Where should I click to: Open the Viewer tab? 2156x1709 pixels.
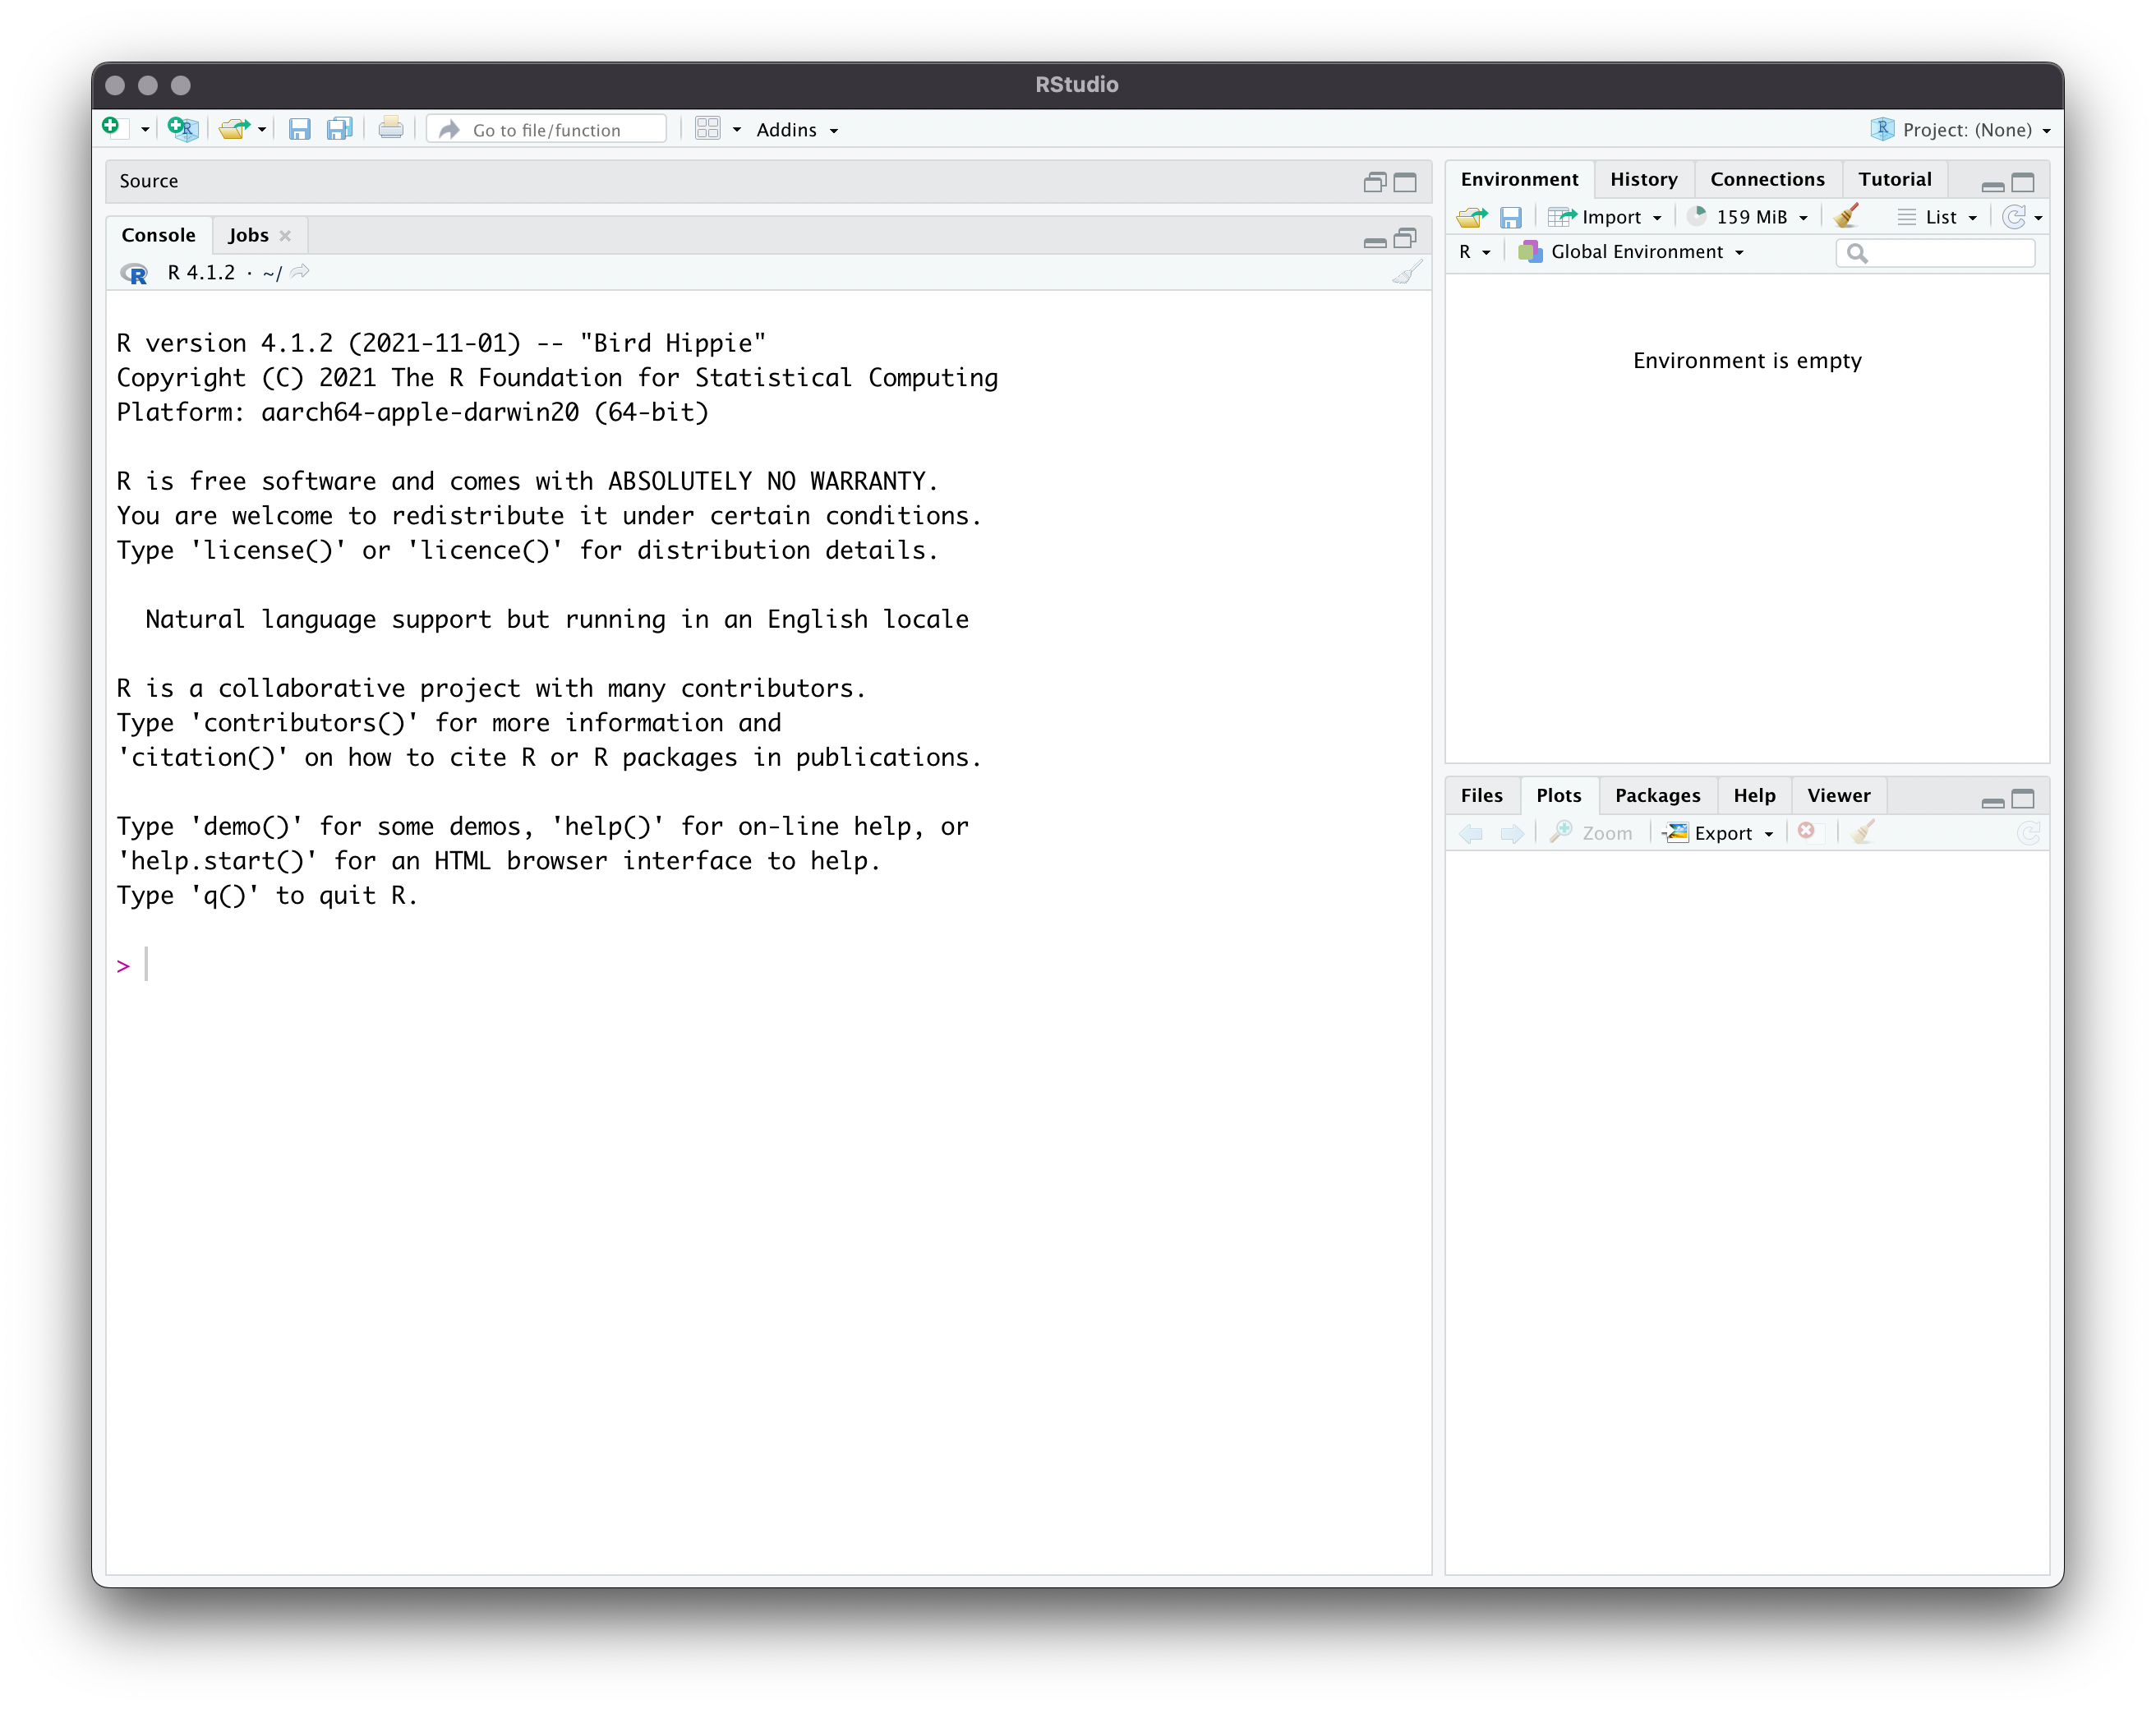(1838, 795)
